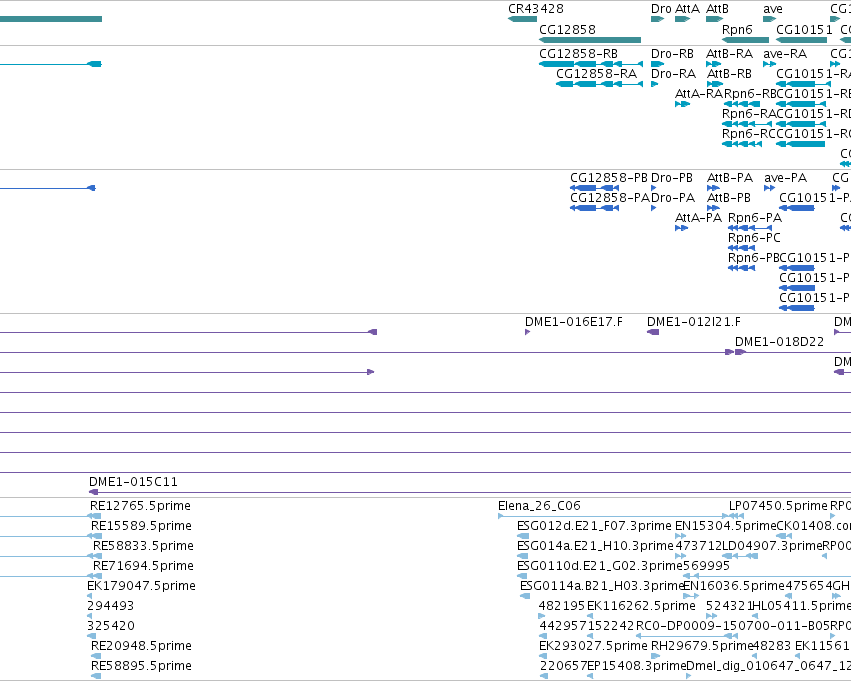Select the AttB-PA protein label

[730, 178]
